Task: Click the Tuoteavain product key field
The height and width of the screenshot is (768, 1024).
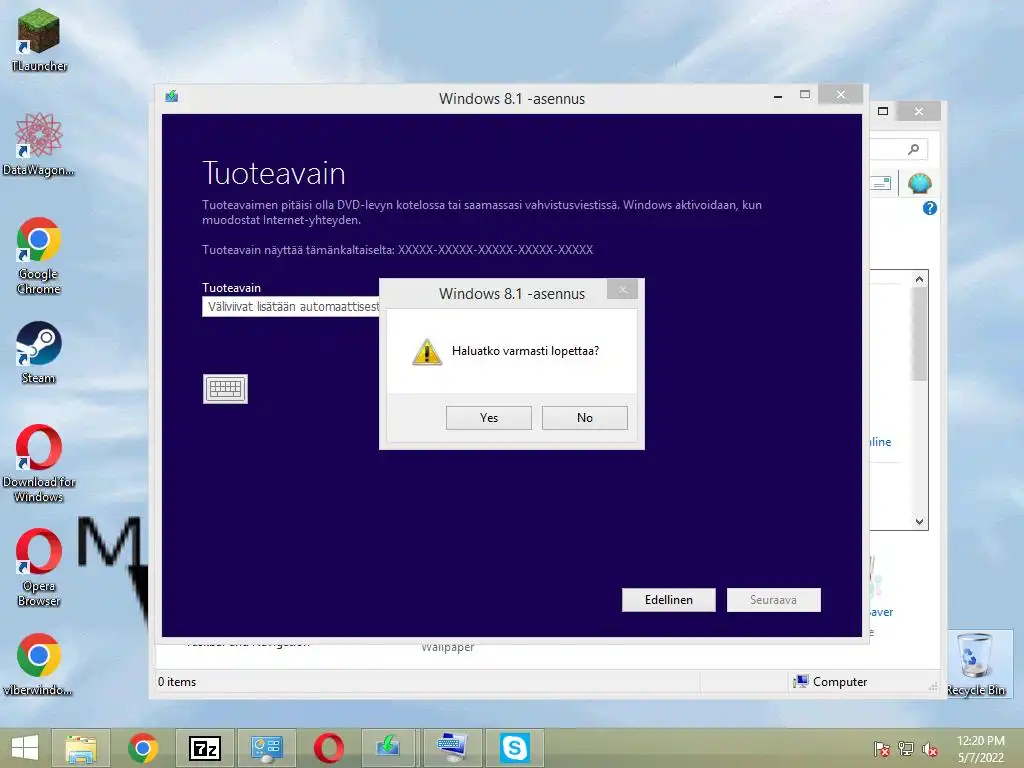Action: click(291, 307)
